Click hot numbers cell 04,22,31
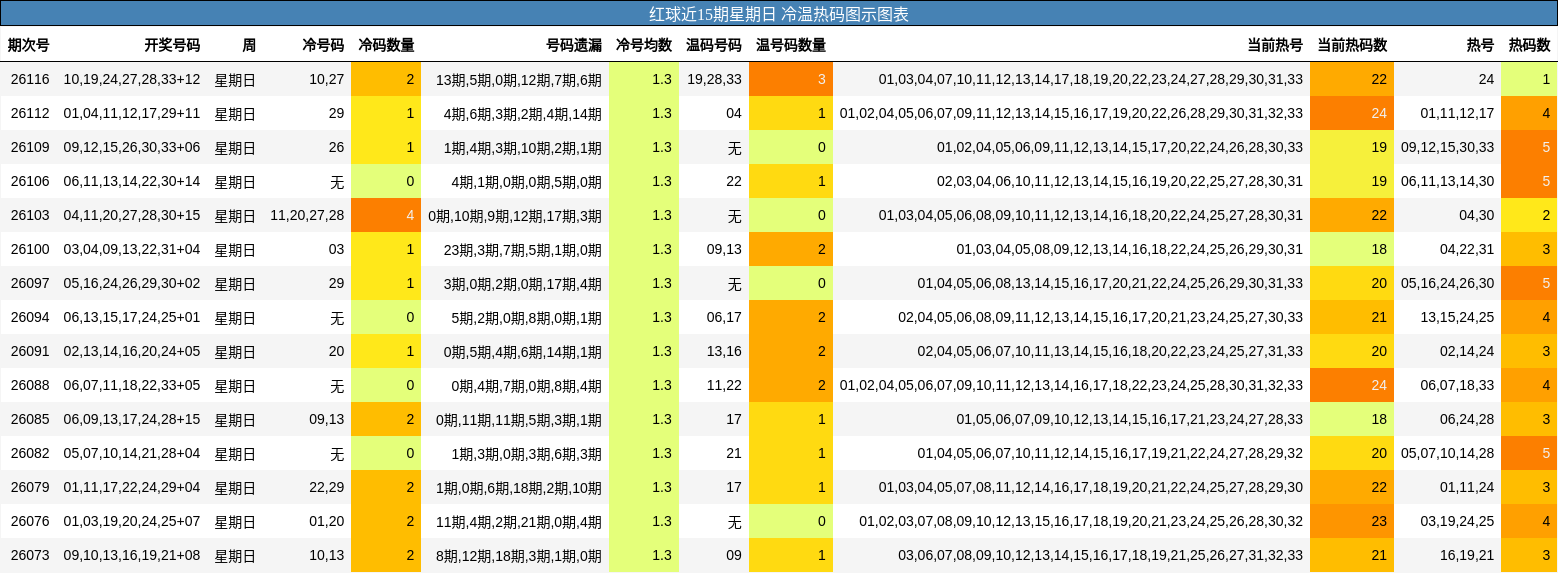This screenshot has width=1558, height=573. [1467, 249]
